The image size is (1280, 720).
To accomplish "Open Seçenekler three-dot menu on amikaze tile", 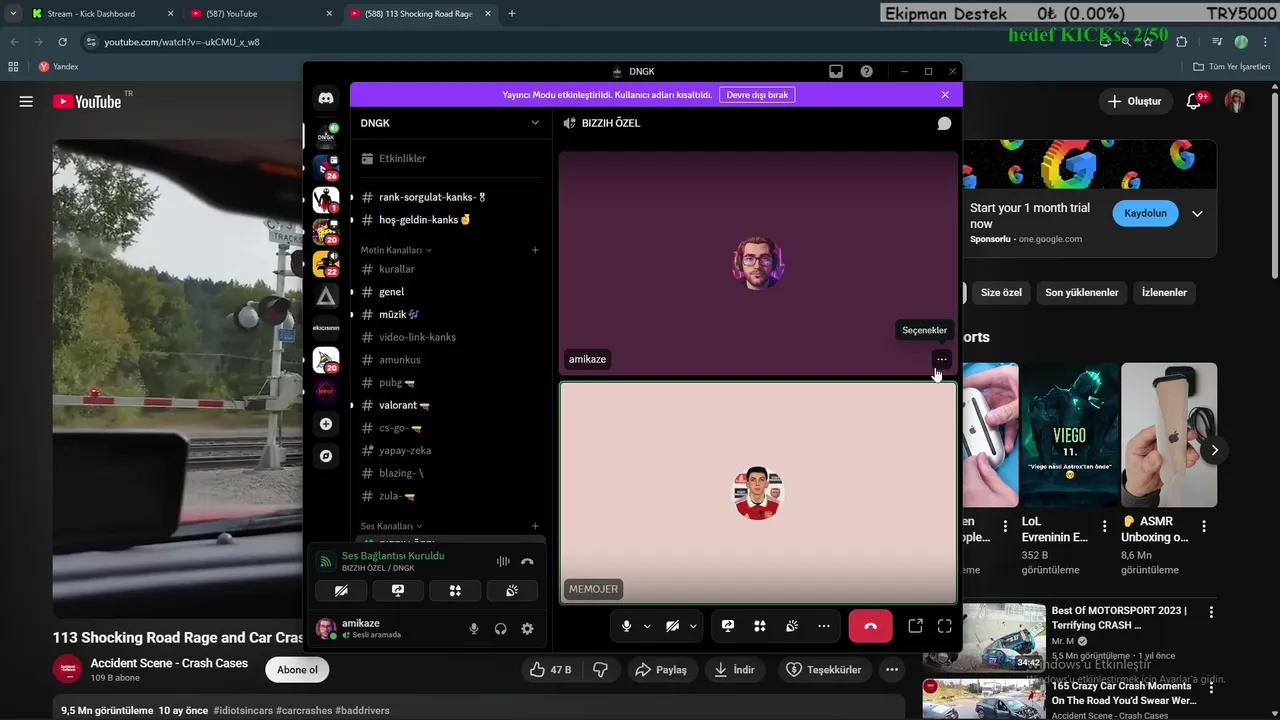I will (x=942, y=359).
